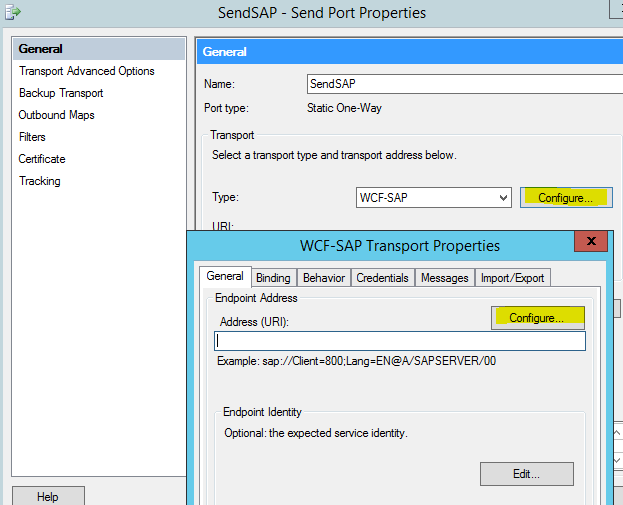Switch to the Binding tab

(x=273, y=278)
